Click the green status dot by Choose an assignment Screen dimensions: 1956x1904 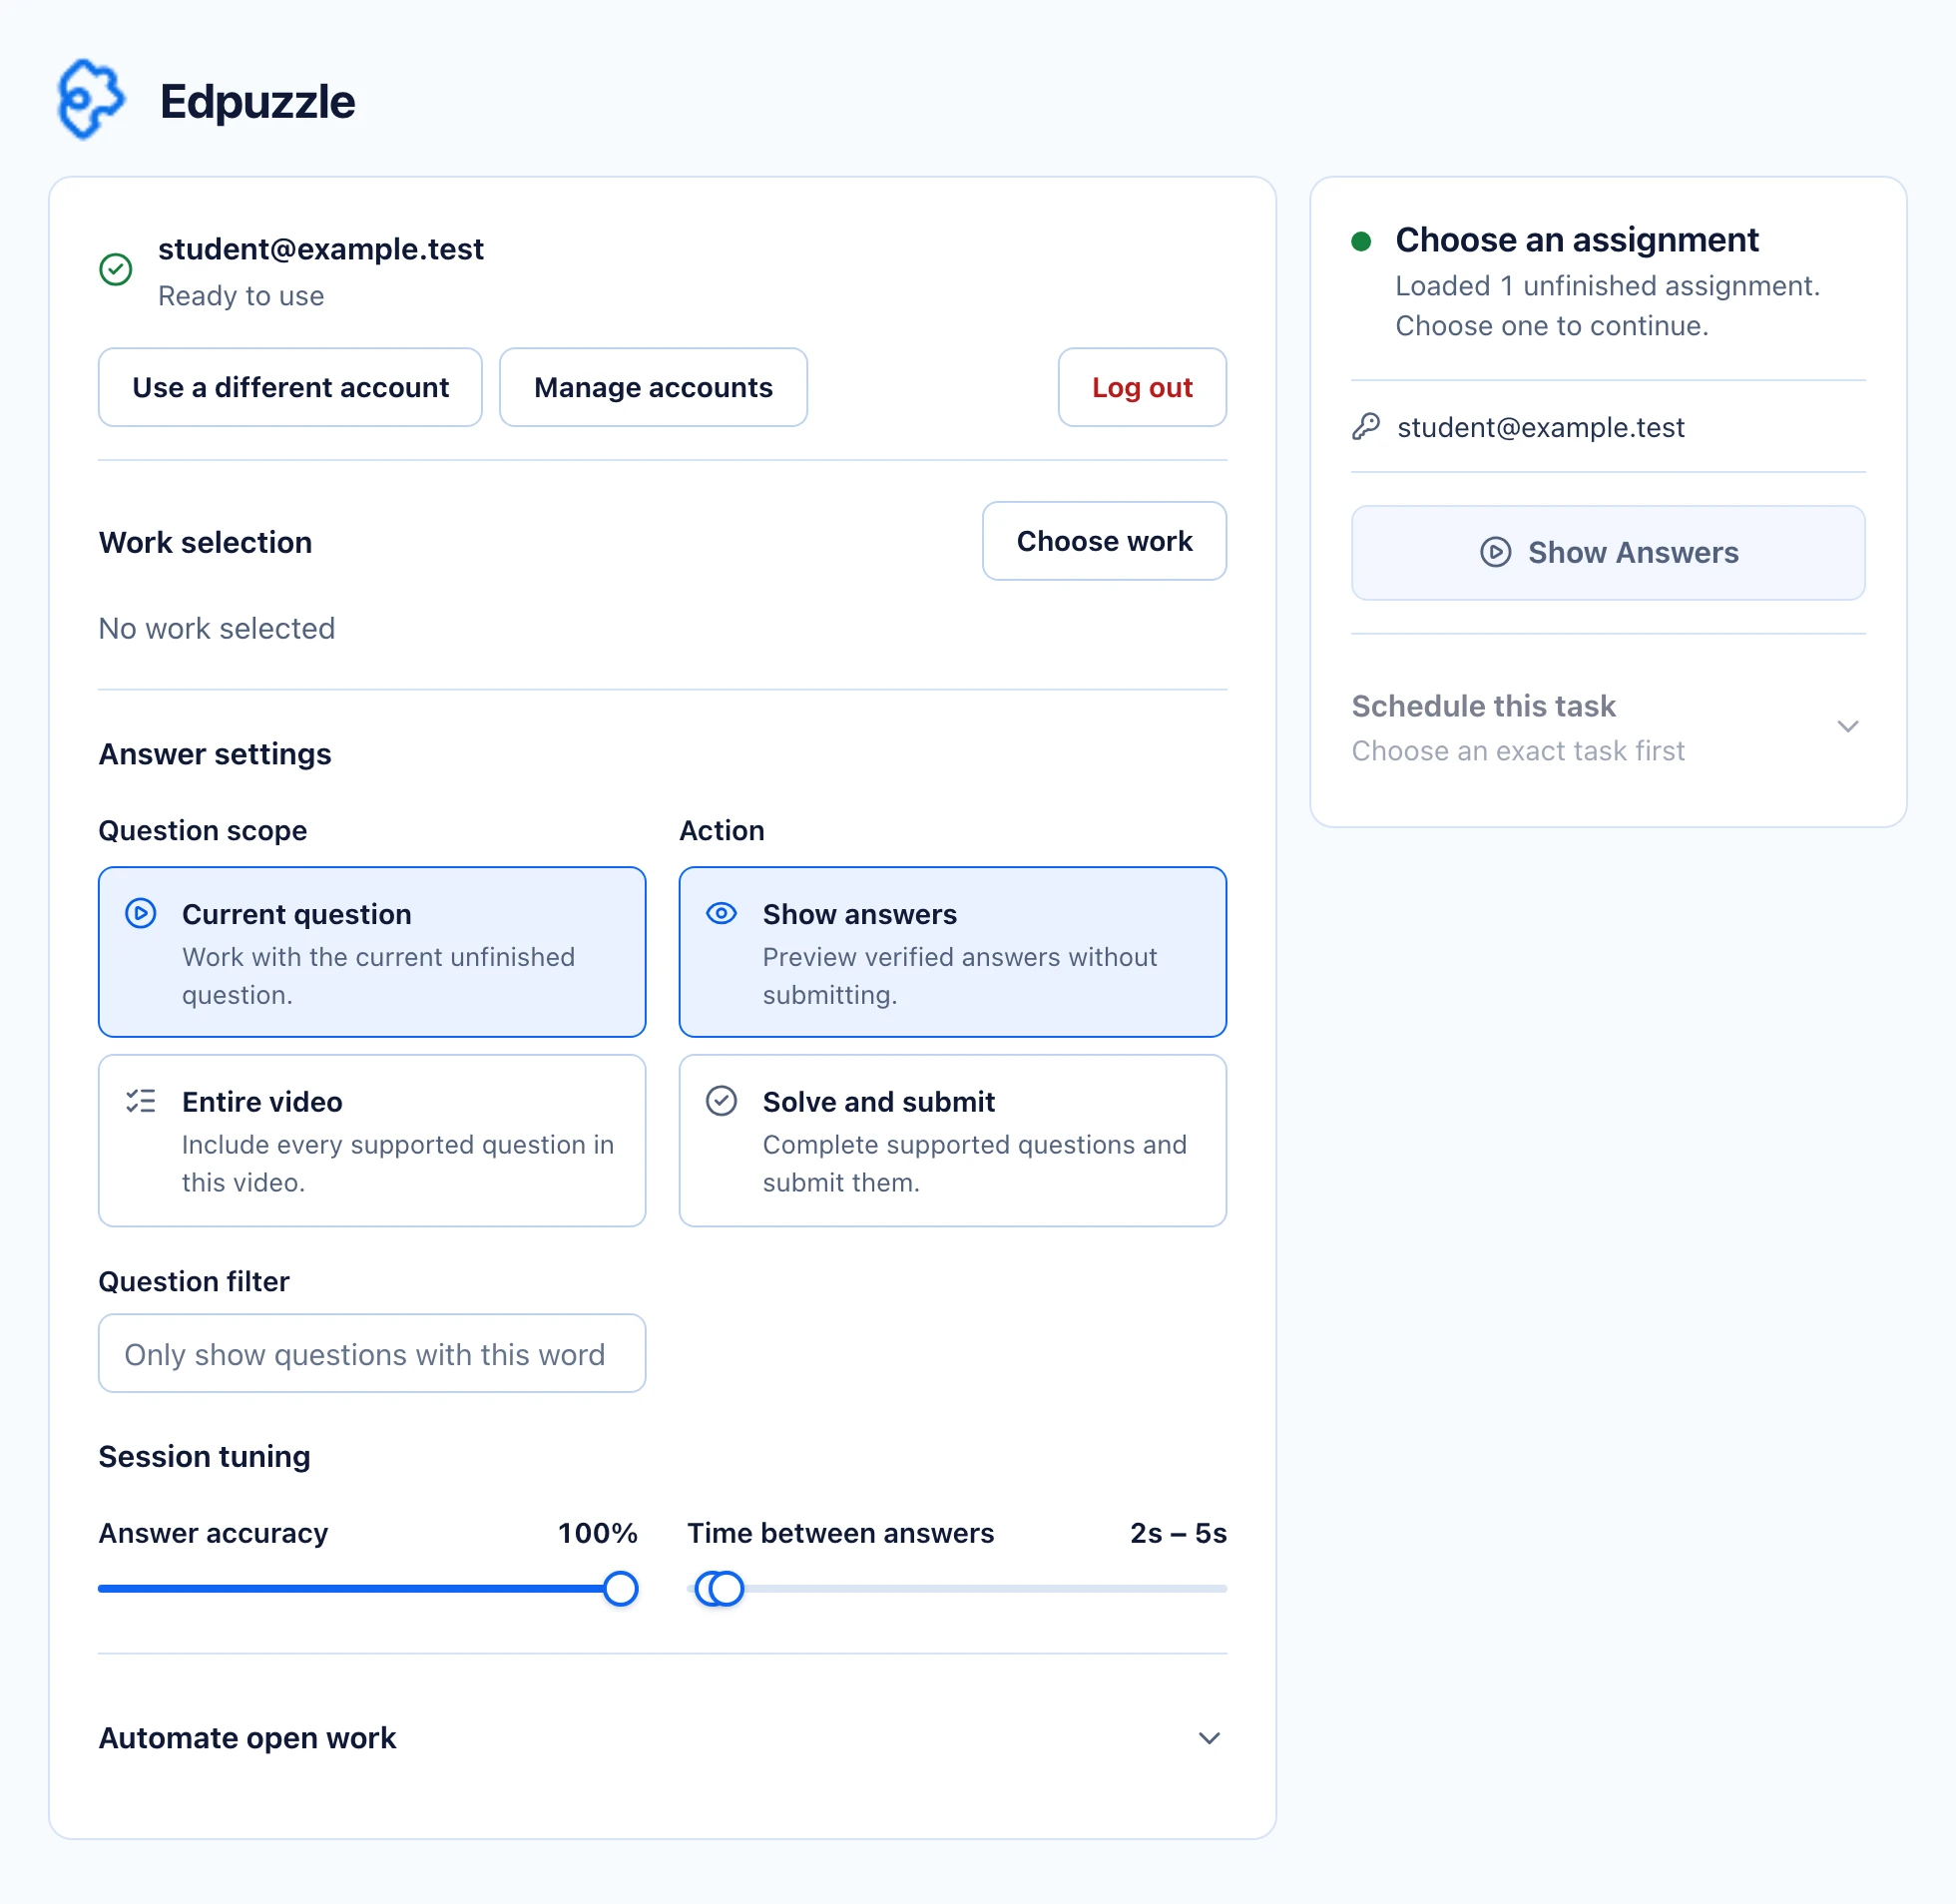pyautogui.click(x=1361, y=241)
